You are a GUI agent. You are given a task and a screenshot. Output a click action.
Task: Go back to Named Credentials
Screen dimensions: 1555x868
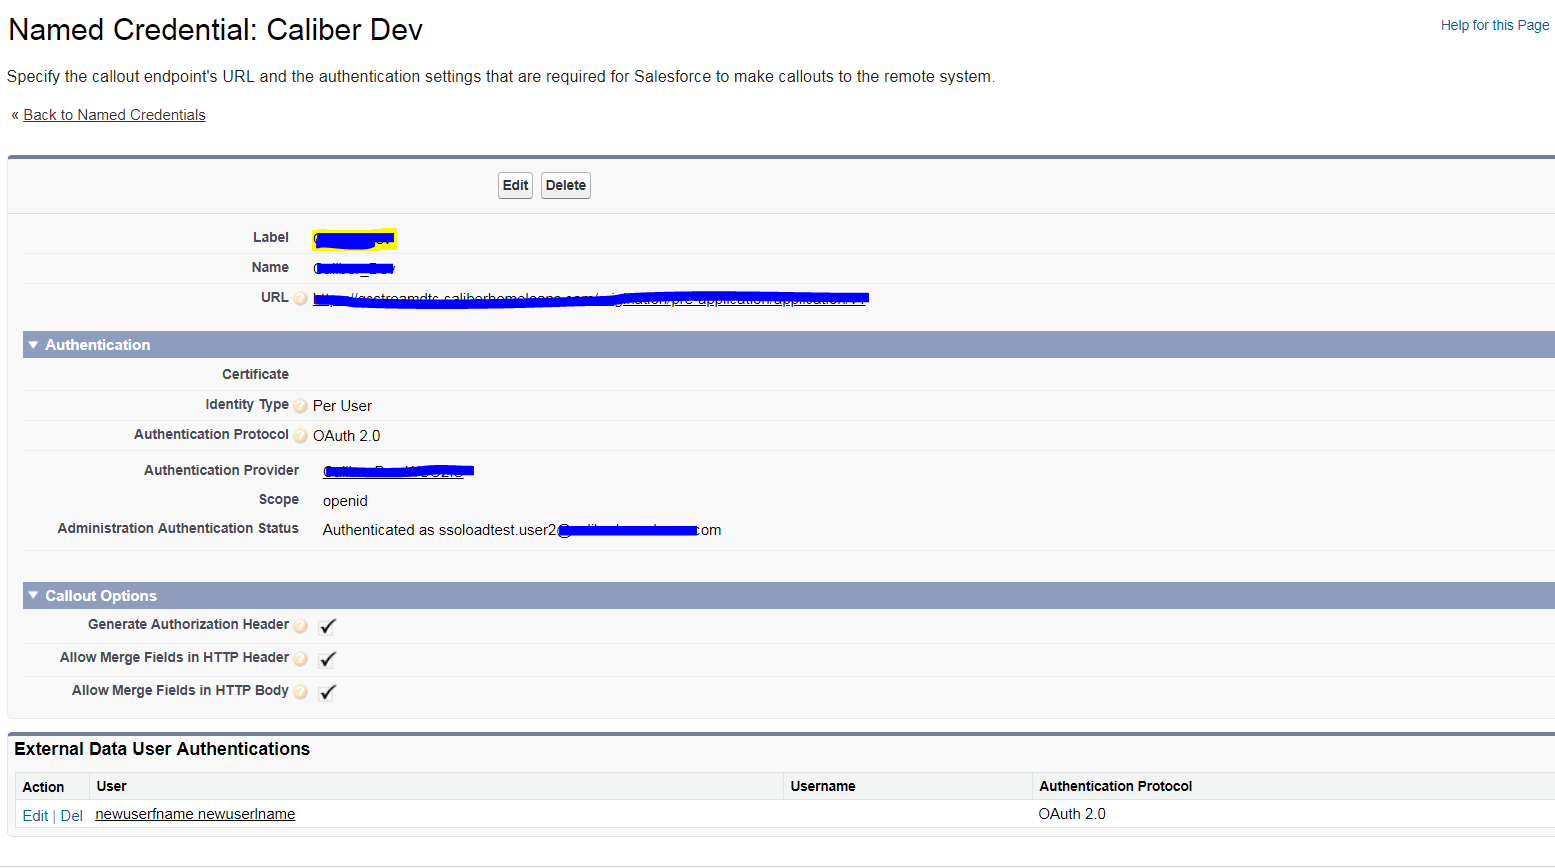coord(114,115)
